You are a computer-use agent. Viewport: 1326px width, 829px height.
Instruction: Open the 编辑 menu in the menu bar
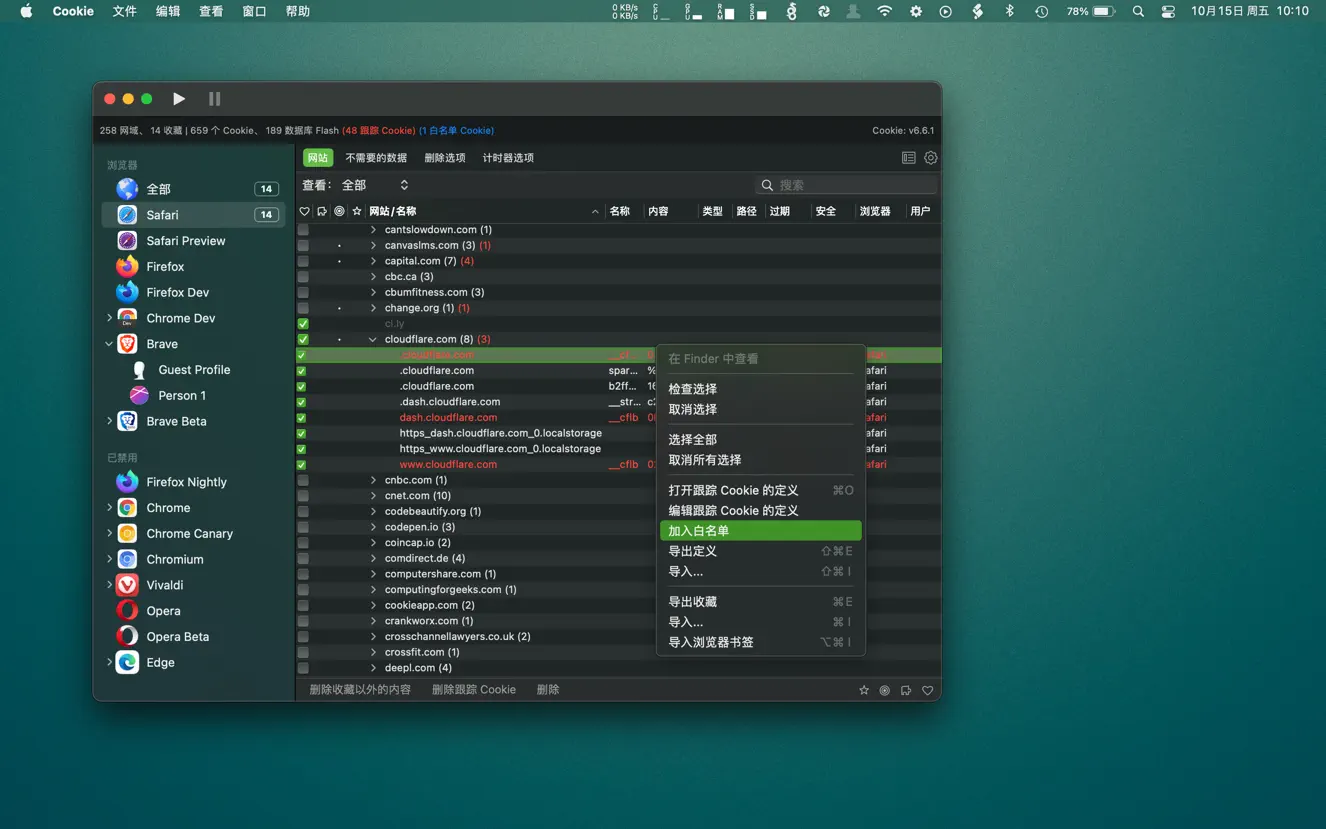(168, 11)
